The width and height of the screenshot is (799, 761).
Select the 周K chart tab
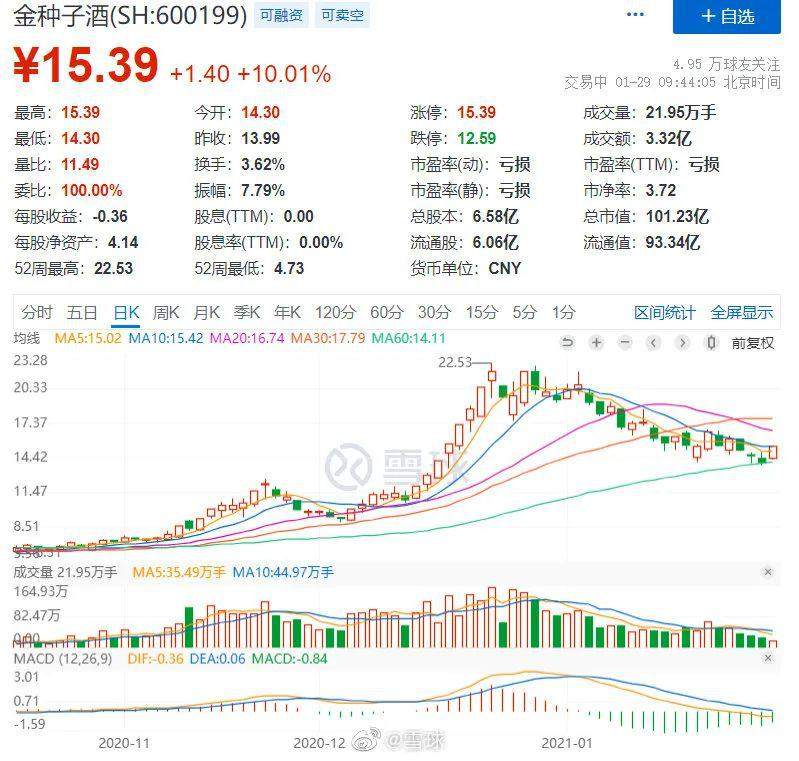click(x=166, y=312)
